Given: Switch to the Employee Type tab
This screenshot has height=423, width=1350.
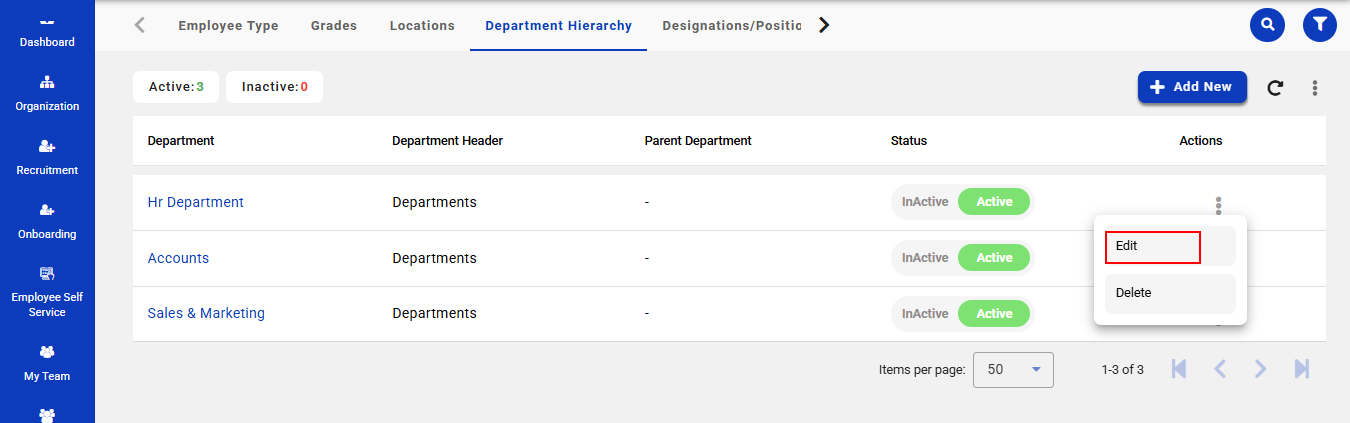Looking at the screenshot, I should click(x=228, y=26).
